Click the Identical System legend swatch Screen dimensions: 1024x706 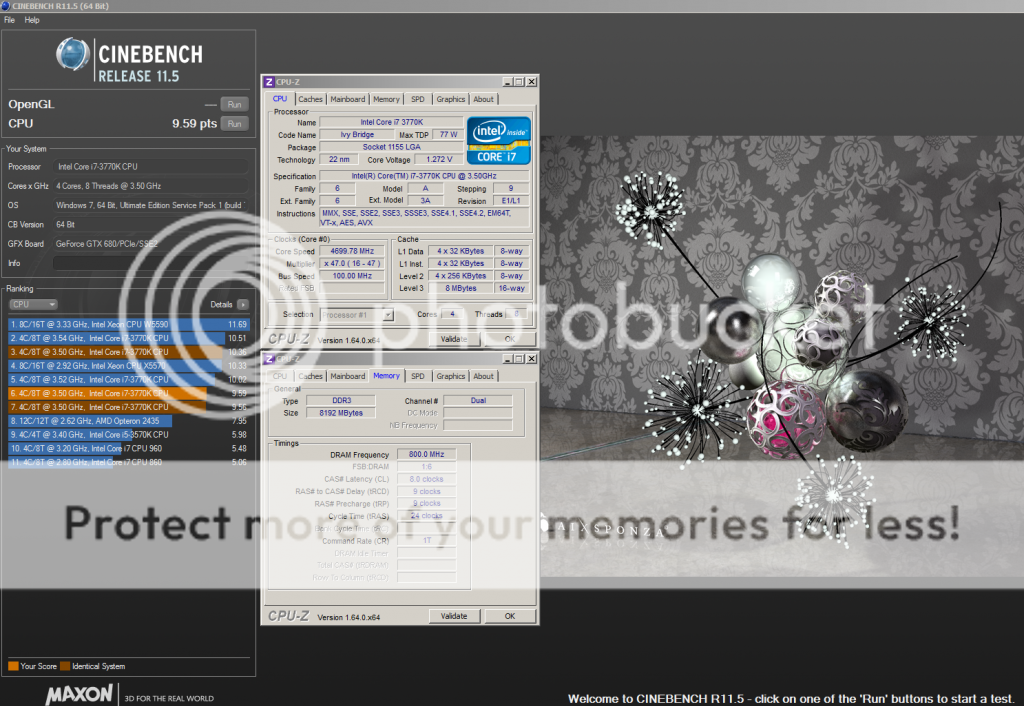pos(64,666)
